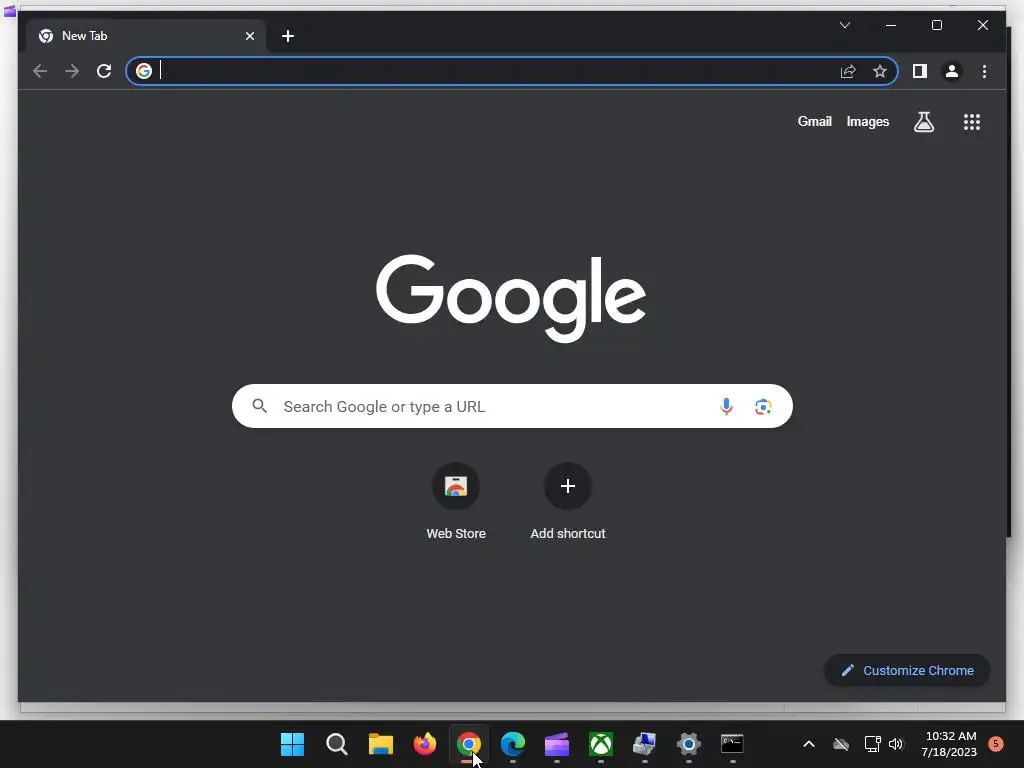Switch to Microsoft Edge in taskbar

(x=513, y=744)
